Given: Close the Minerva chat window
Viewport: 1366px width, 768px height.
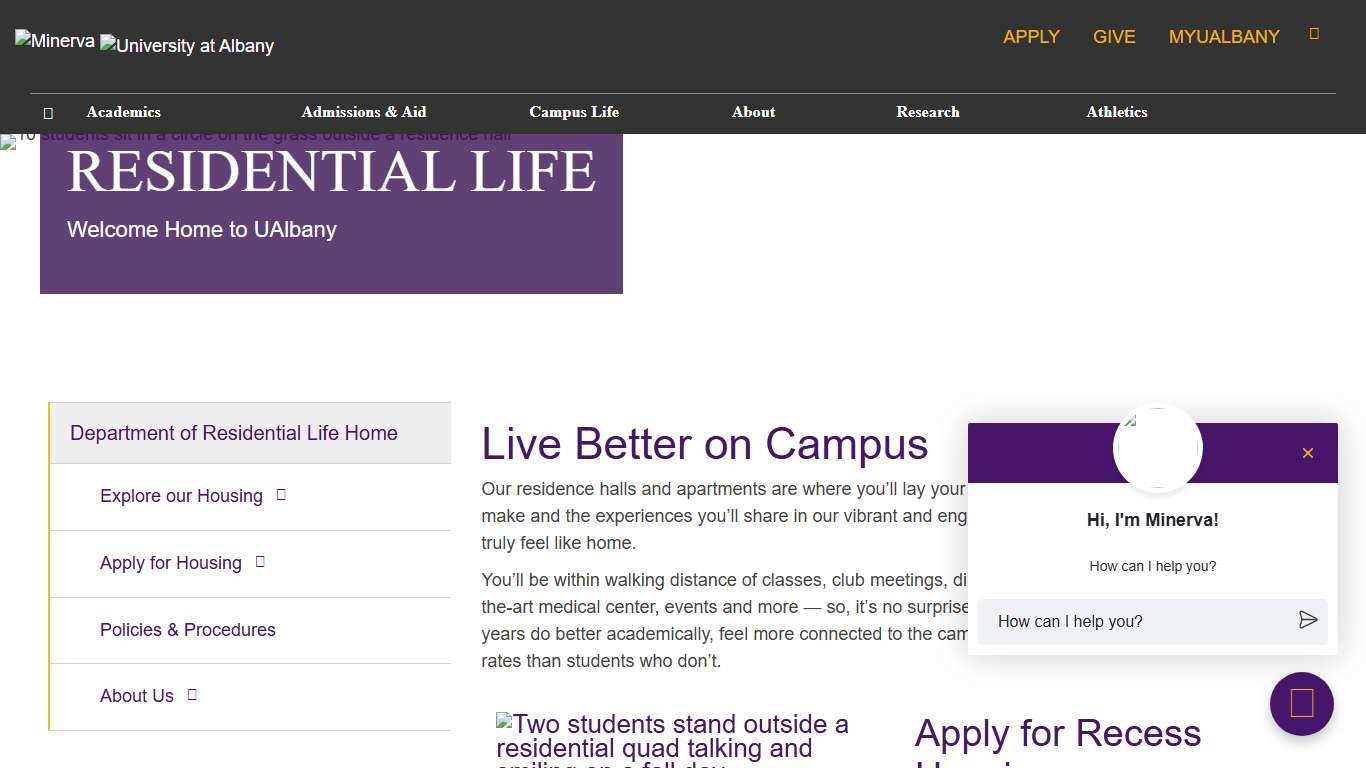Looking at the screenshot, I should pos(1307,452).
